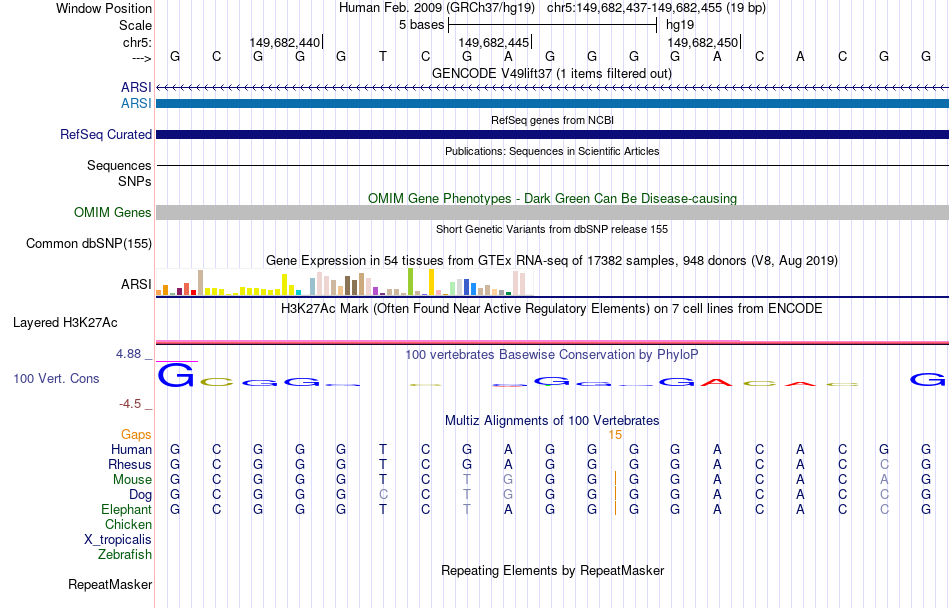Open the GENCODE V49lift37 track title
This screenshot has width=950, height=608.
pyautogui.click(x=552, y=73)
